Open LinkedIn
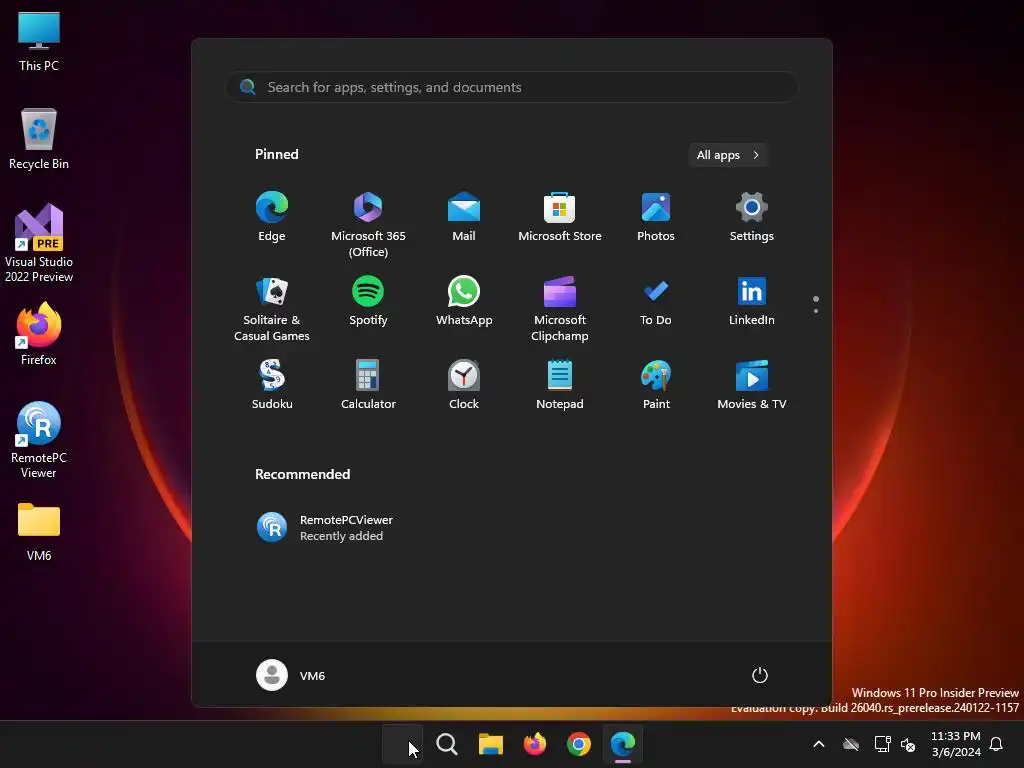 point(752,302)
